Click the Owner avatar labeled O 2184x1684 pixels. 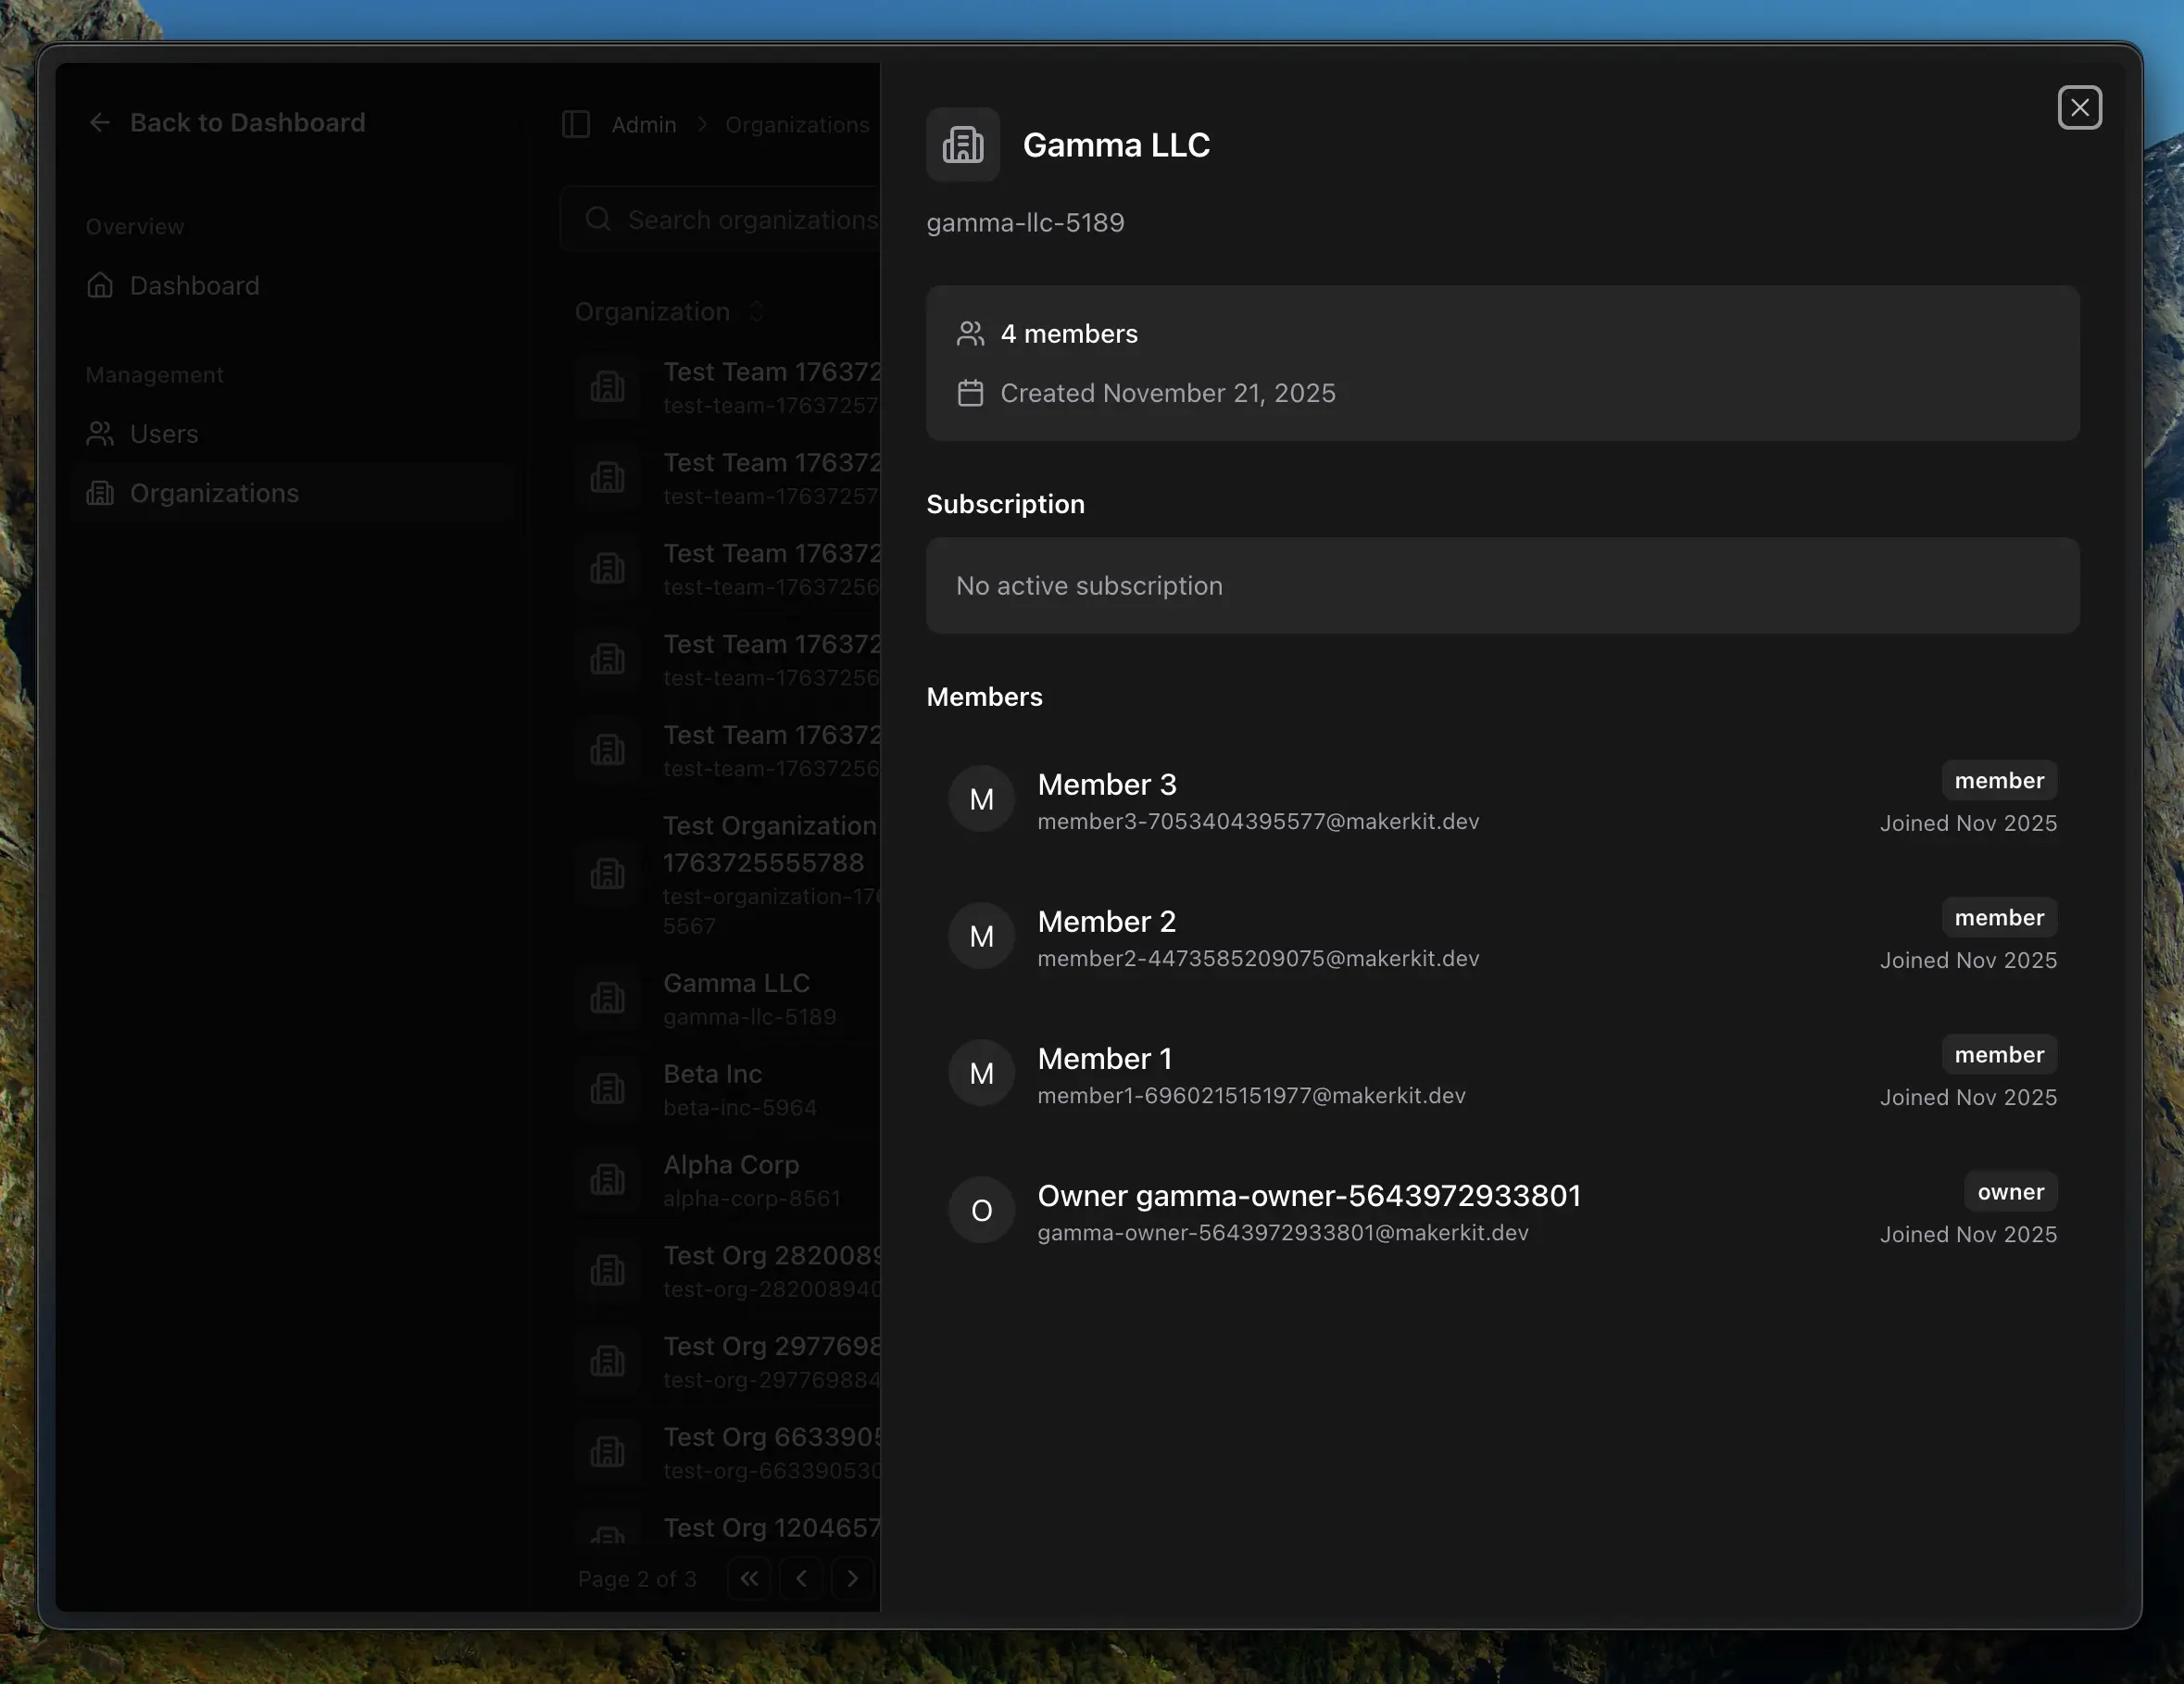pos(981,1210)
